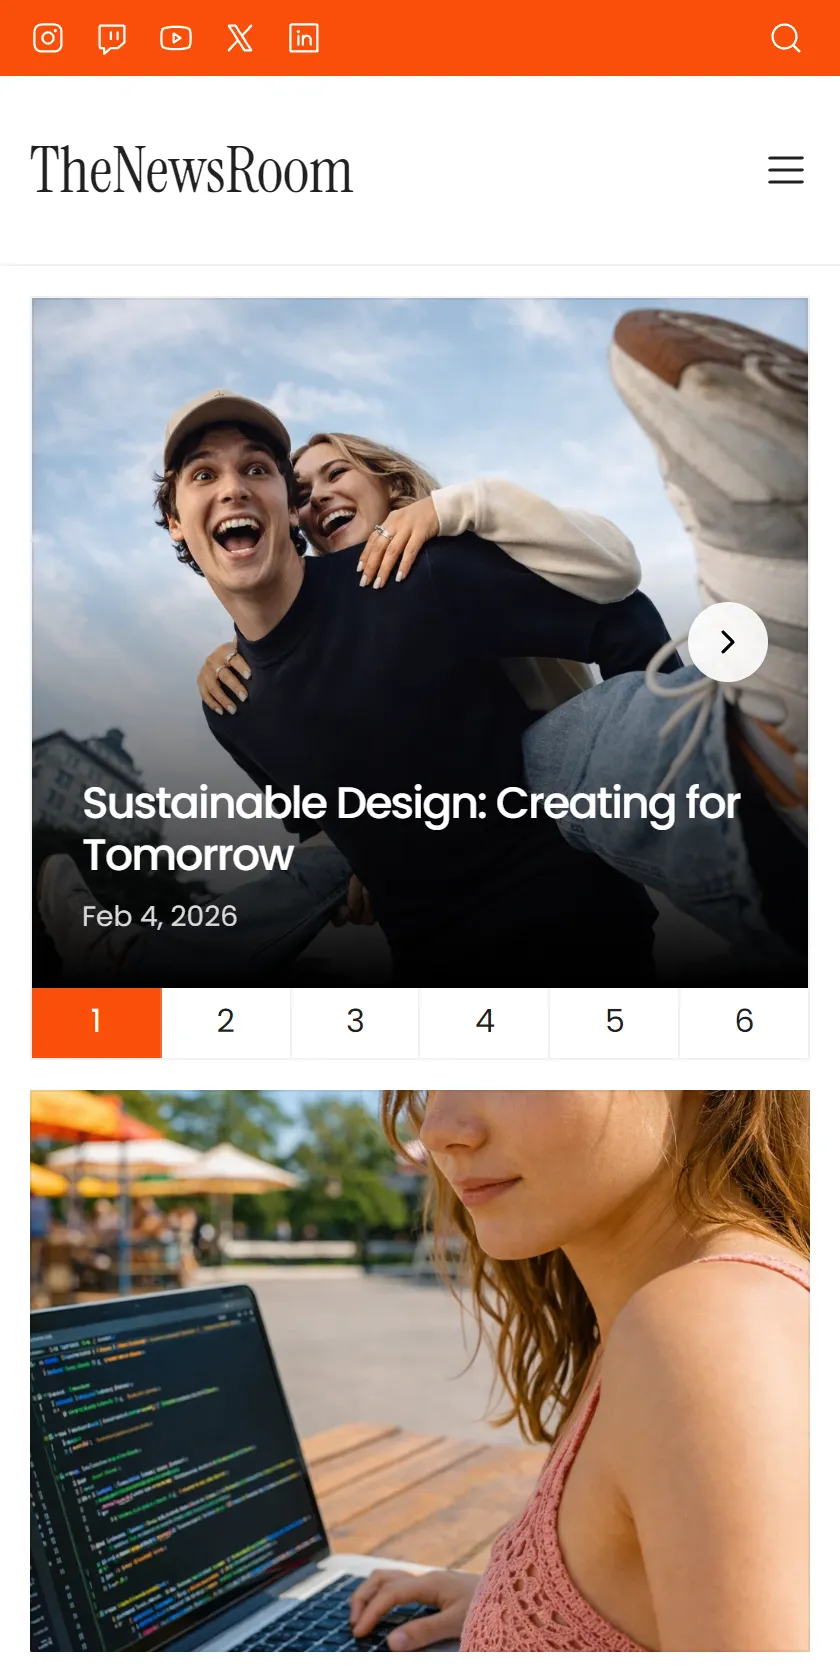Click the Feb 4, 2026 date
This screenshot has height=1680, width=840.
click(x=160, y=916)
